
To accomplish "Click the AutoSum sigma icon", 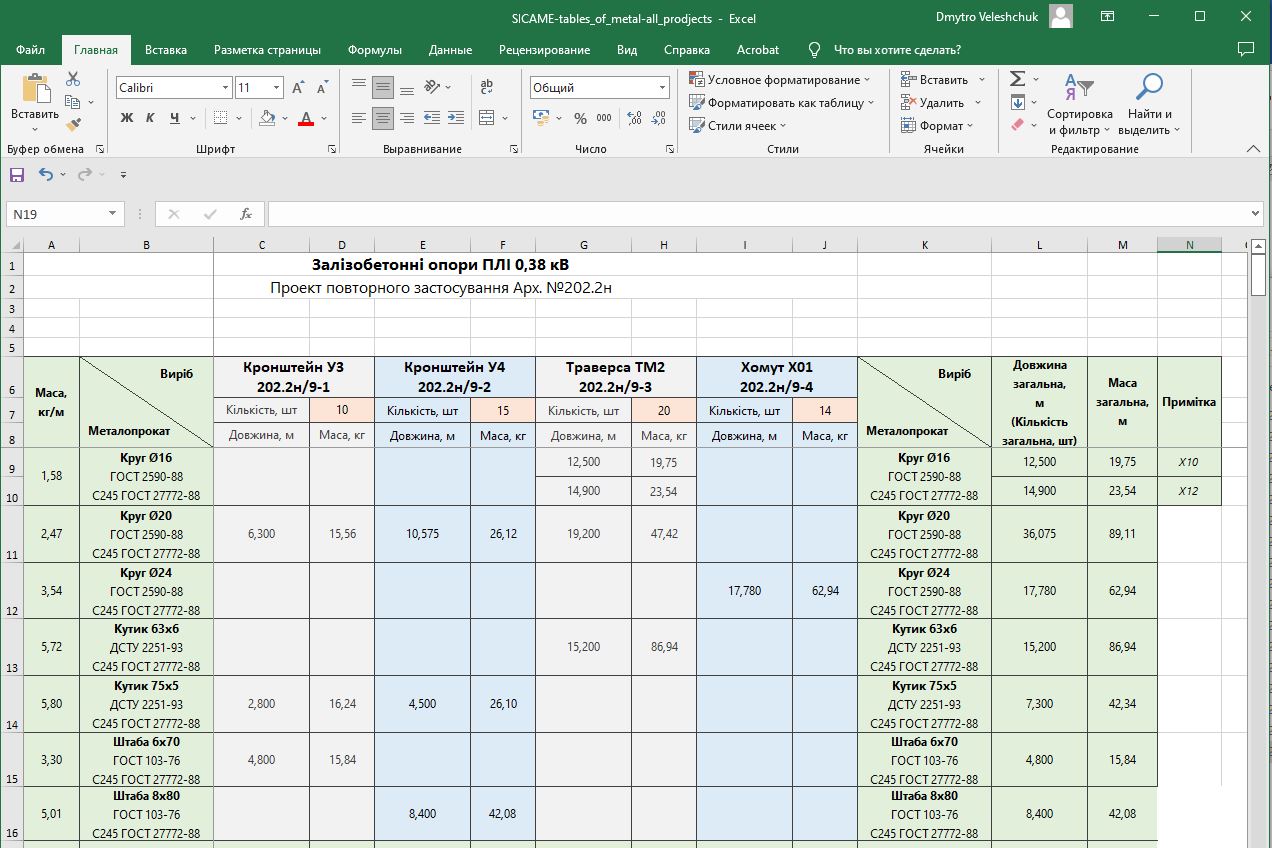I will 1017,79.
